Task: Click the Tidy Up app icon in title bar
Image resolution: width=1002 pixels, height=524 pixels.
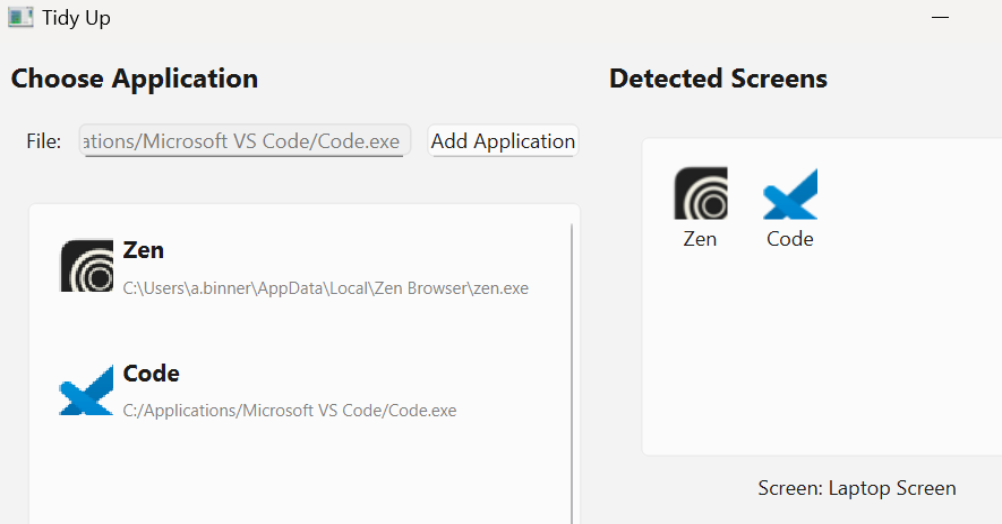Action: point(20,17)
